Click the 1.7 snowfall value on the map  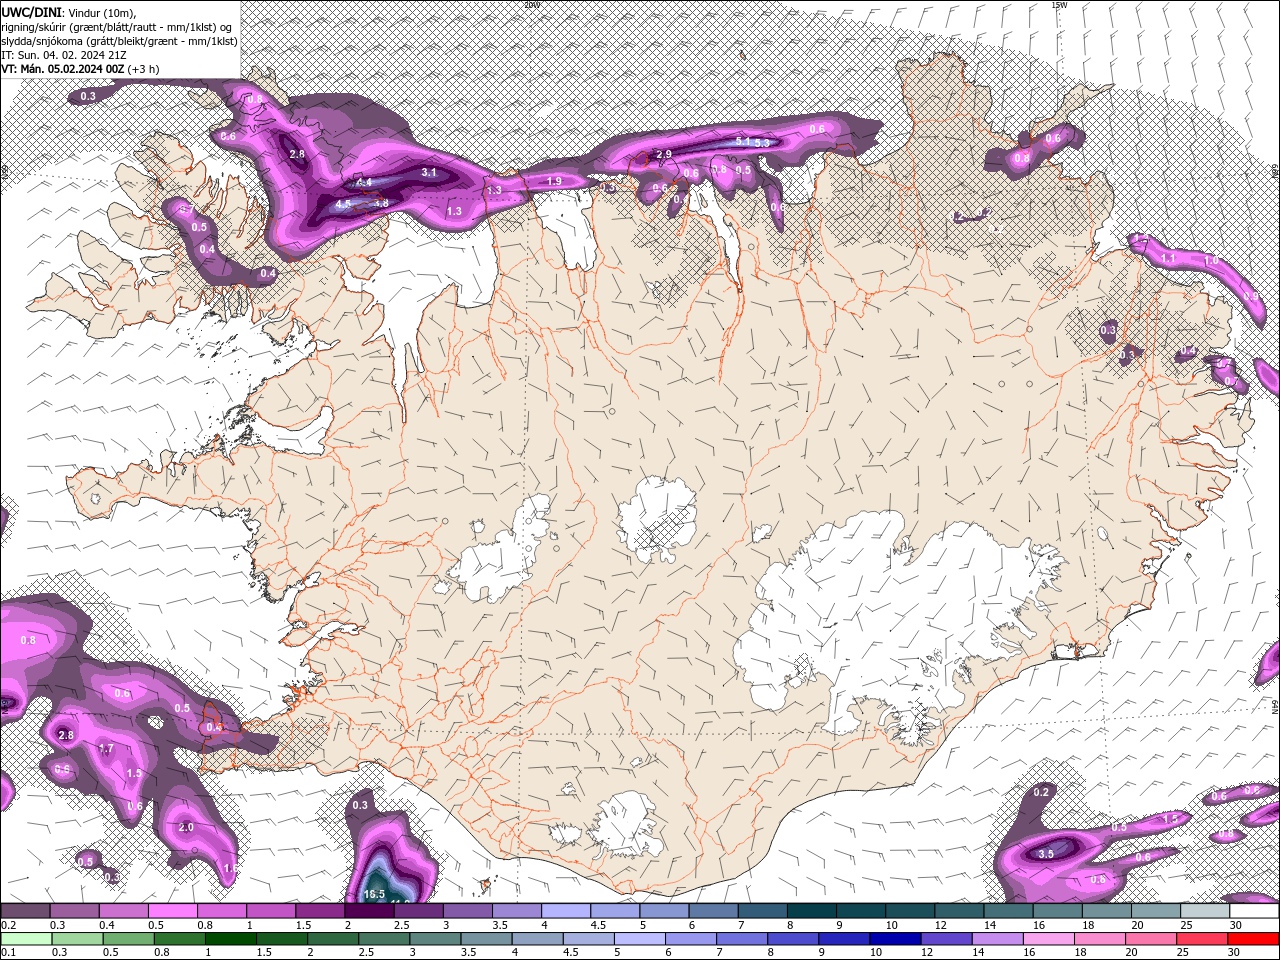point(107,748)
